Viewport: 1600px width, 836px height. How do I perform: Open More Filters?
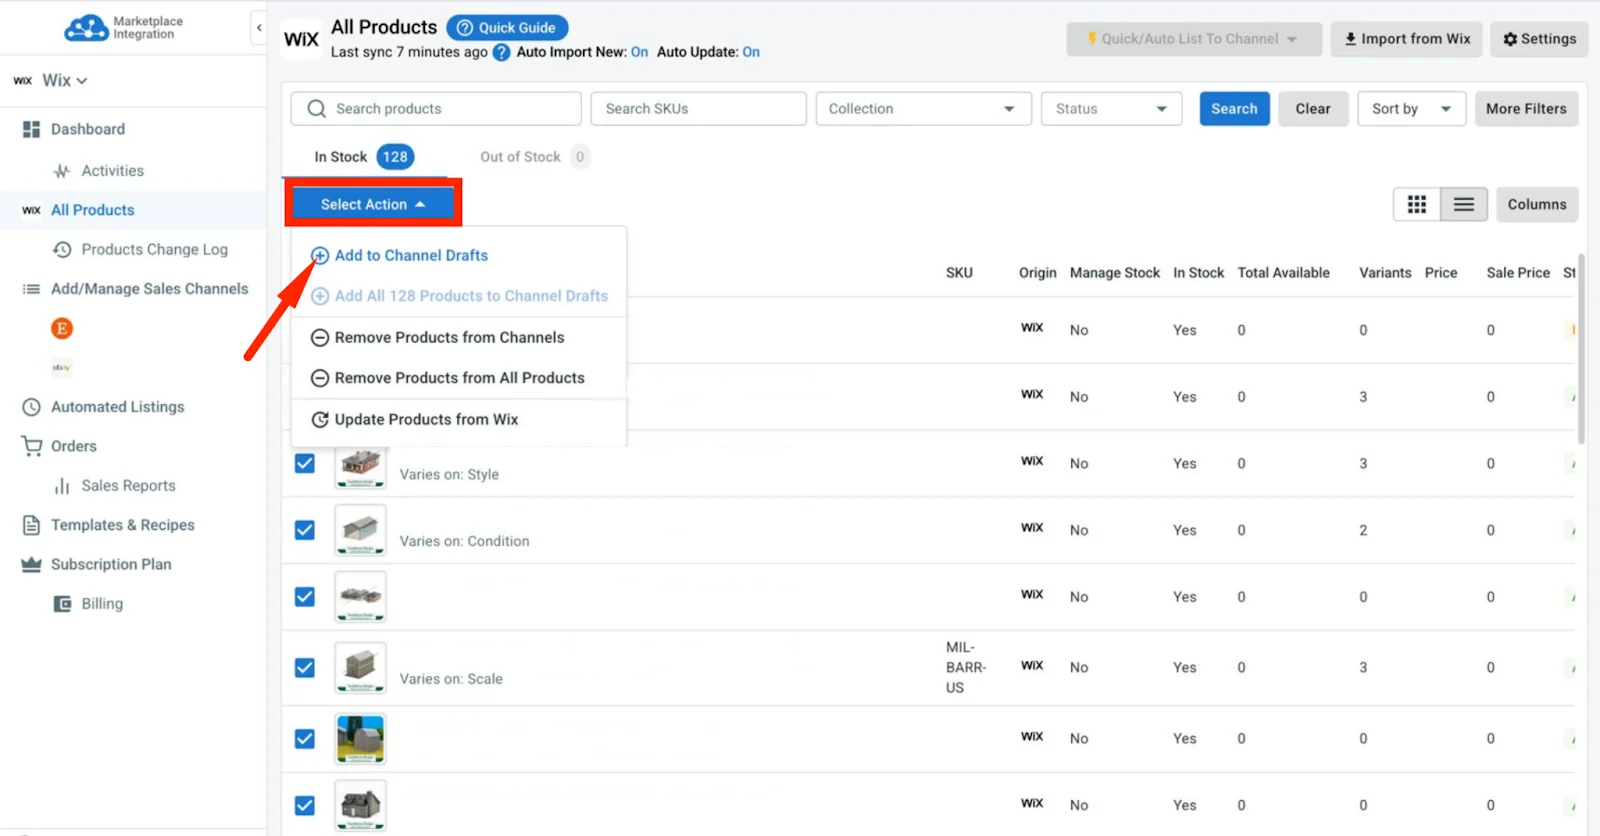[x=1526, y=109]
